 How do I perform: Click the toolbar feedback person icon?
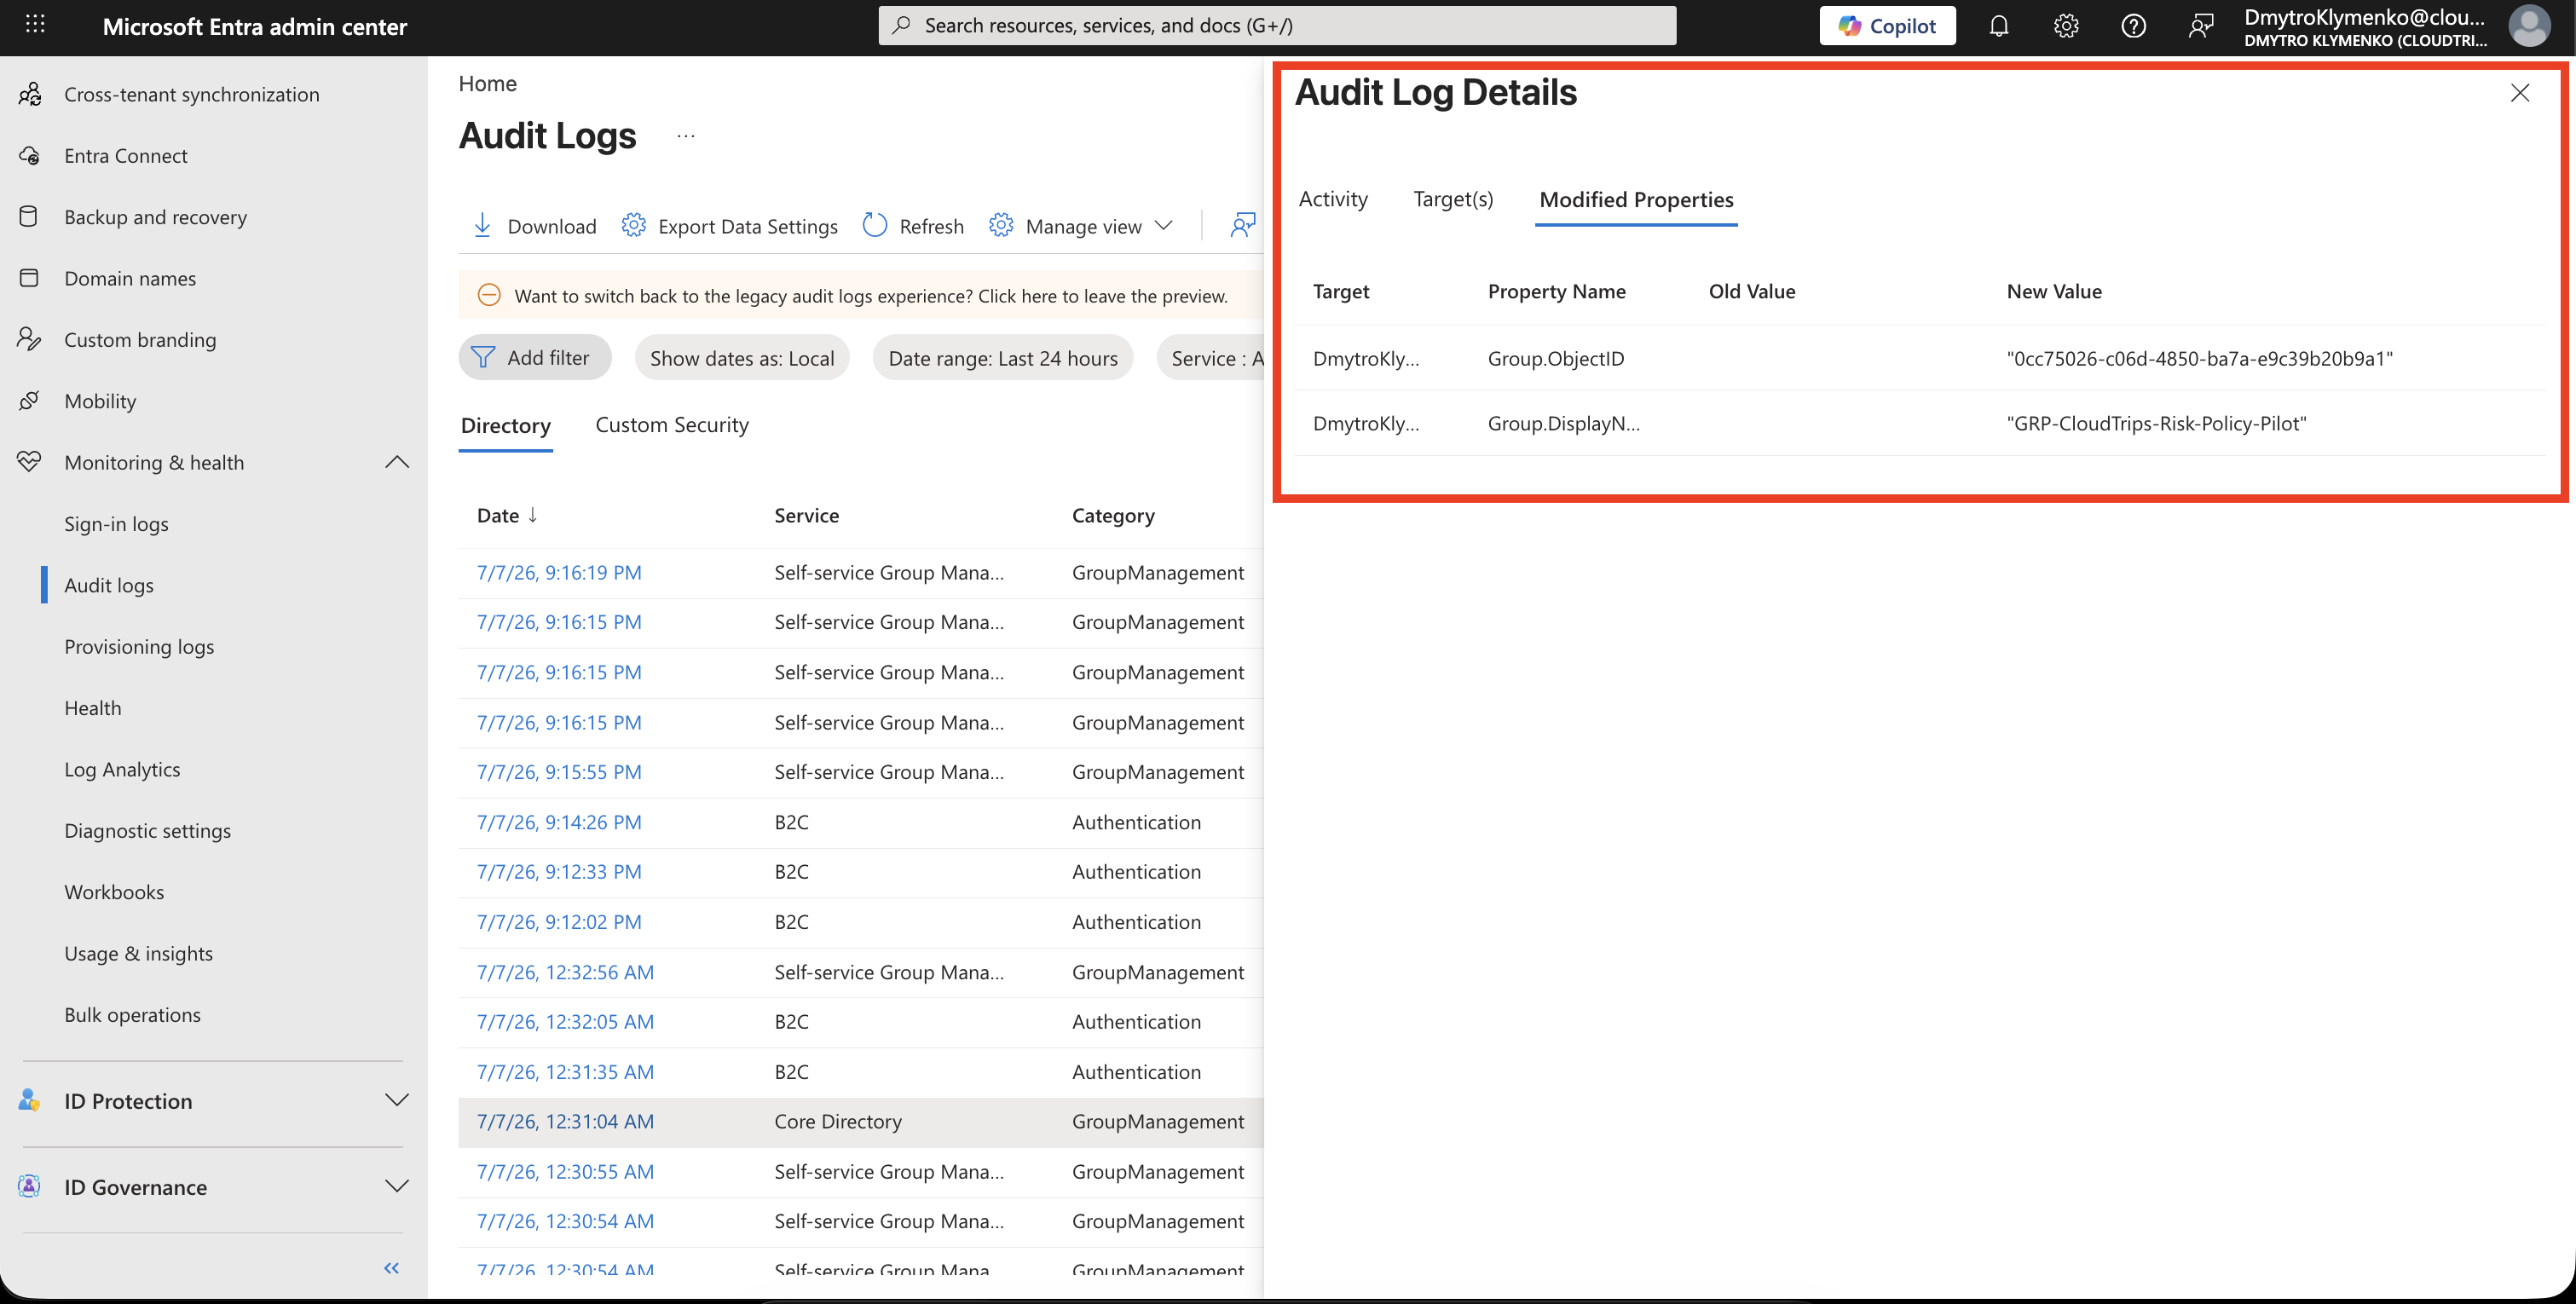1243,226
